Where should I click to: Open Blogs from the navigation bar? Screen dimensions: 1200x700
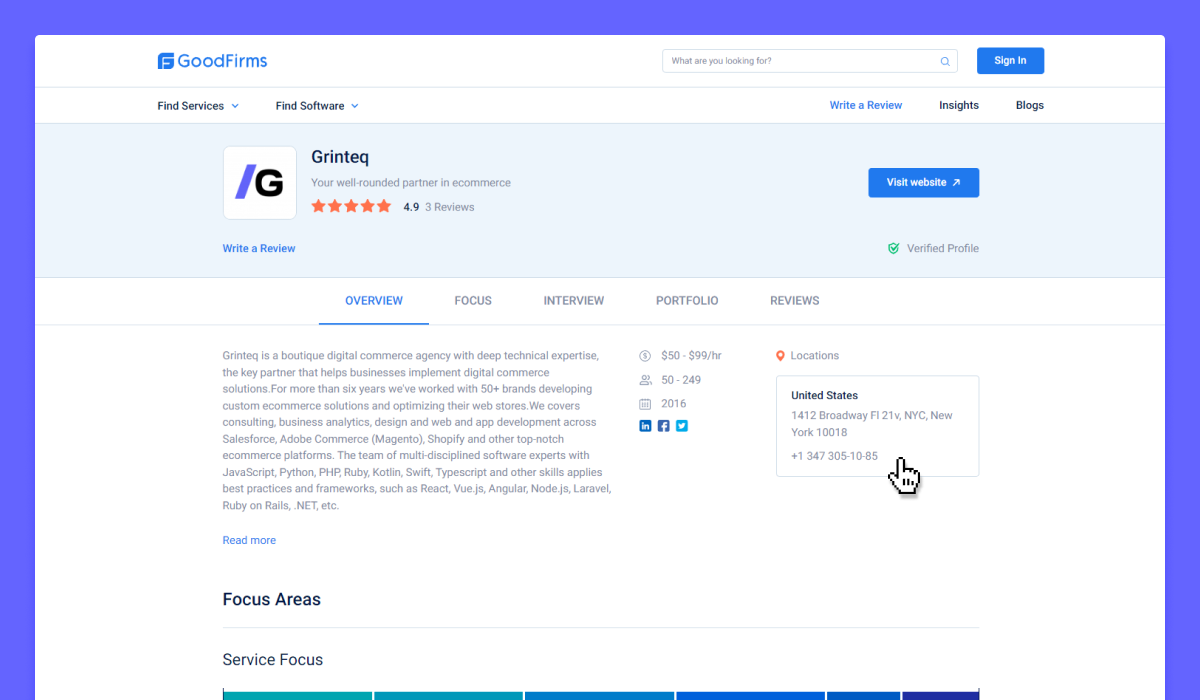click(x=1030, y=105)
